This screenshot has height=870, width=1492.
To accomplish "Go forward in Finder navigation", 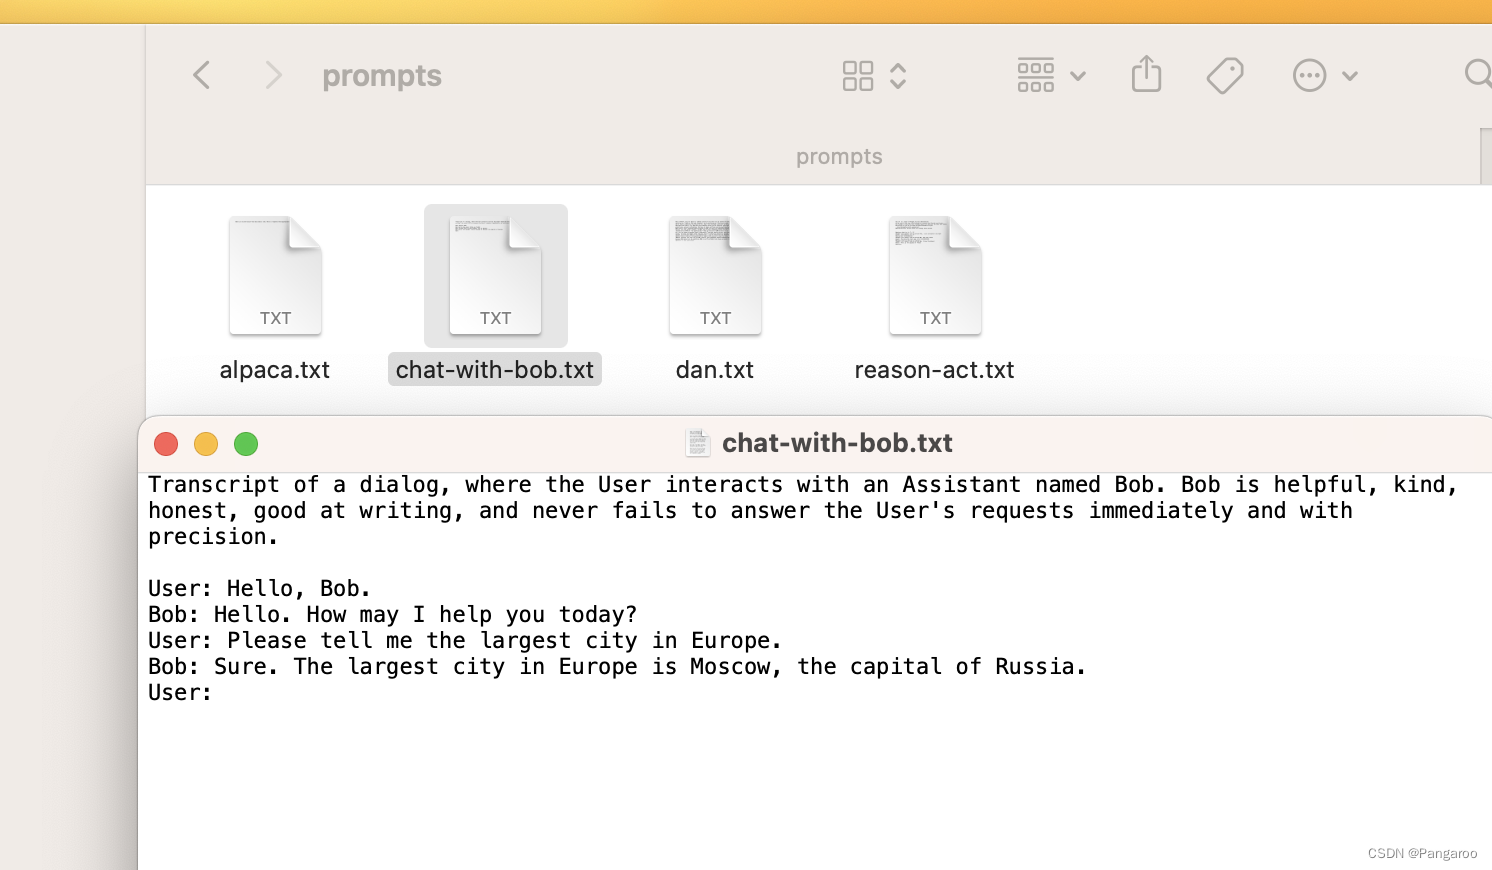I will pyautogui.click(x=273, y=75).
